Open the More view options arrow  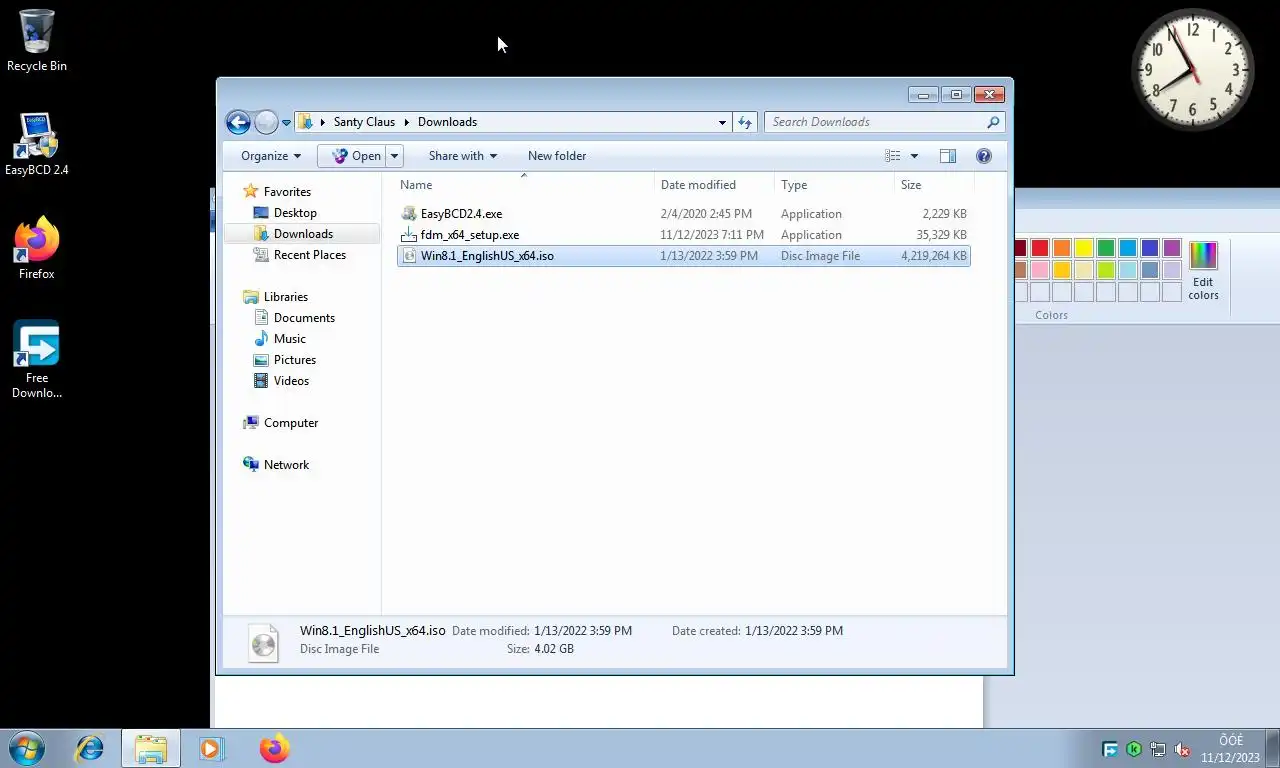pos(914,156)
